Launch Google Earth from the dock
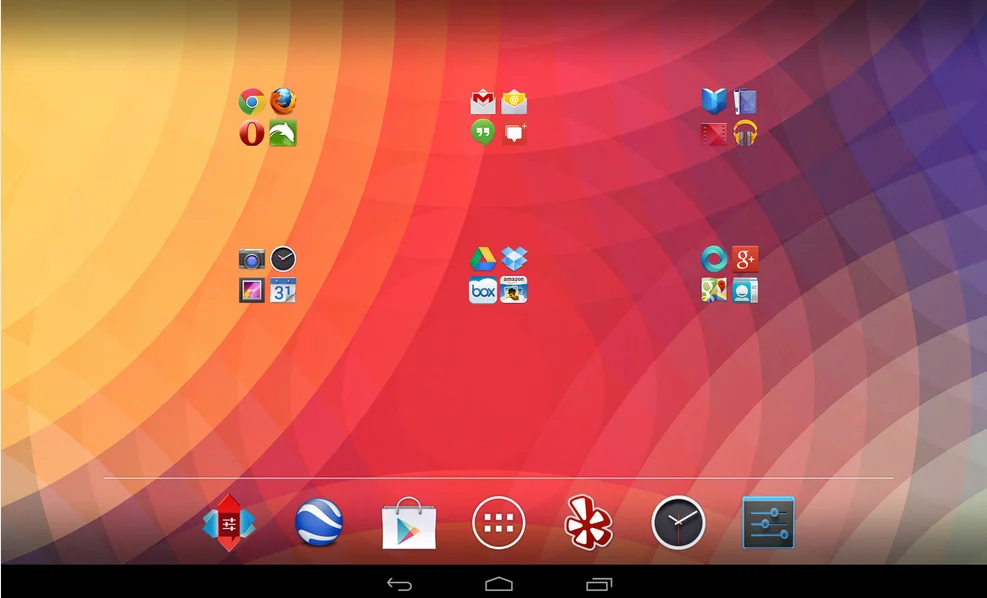 (x=319, y=522)
